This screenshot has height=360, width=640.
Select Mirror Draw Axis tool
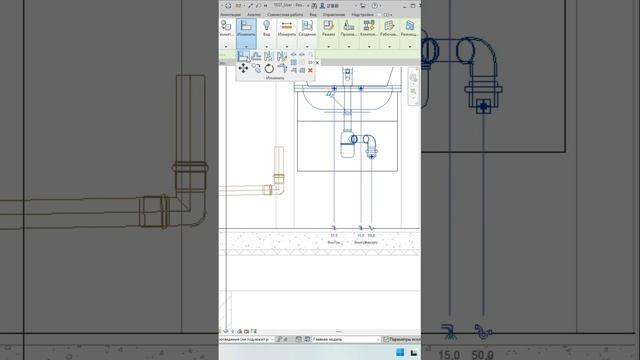282,56
